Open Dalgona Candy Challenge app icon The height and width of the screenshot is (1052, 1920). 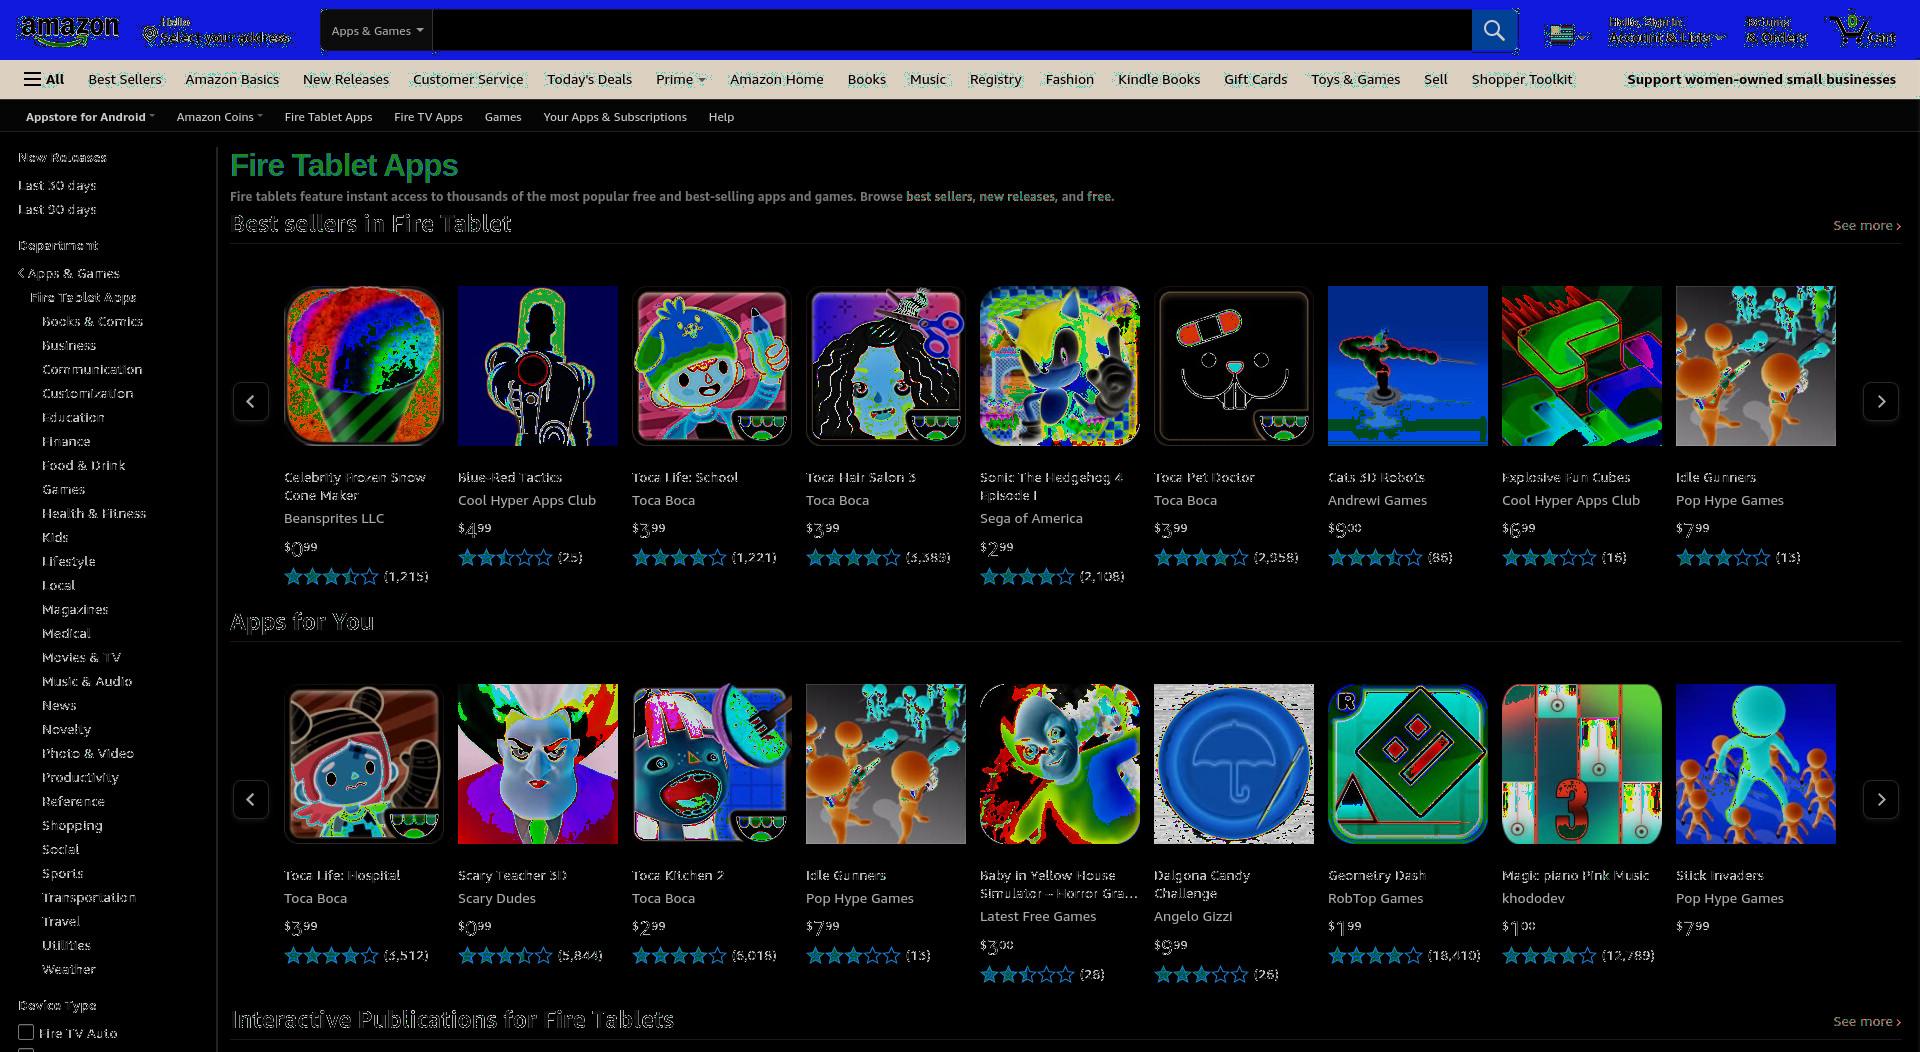1234,764
